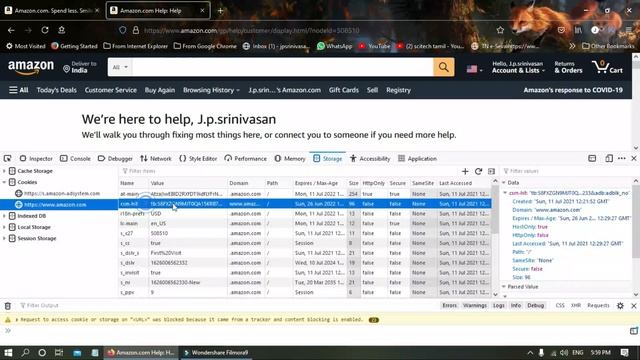This screenshot has width=640, height=360.
Task: Switch to the Debugger tab
Action: tap(115, 158)
